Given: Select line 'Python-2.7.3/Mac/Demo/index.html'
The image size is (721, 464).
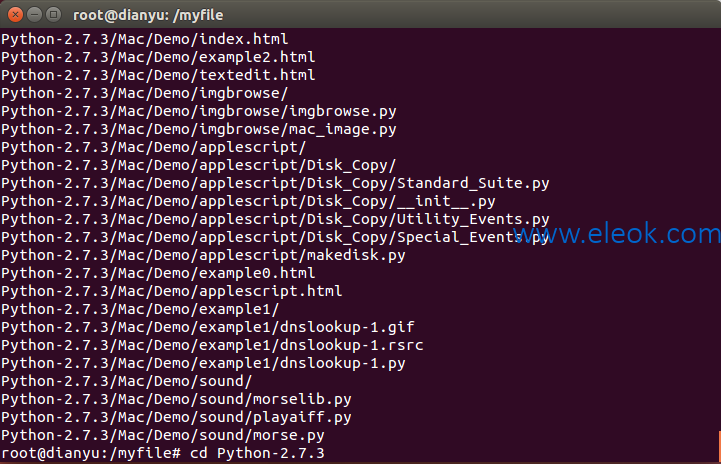Looking at the screenshot, I should click(145, 39).
